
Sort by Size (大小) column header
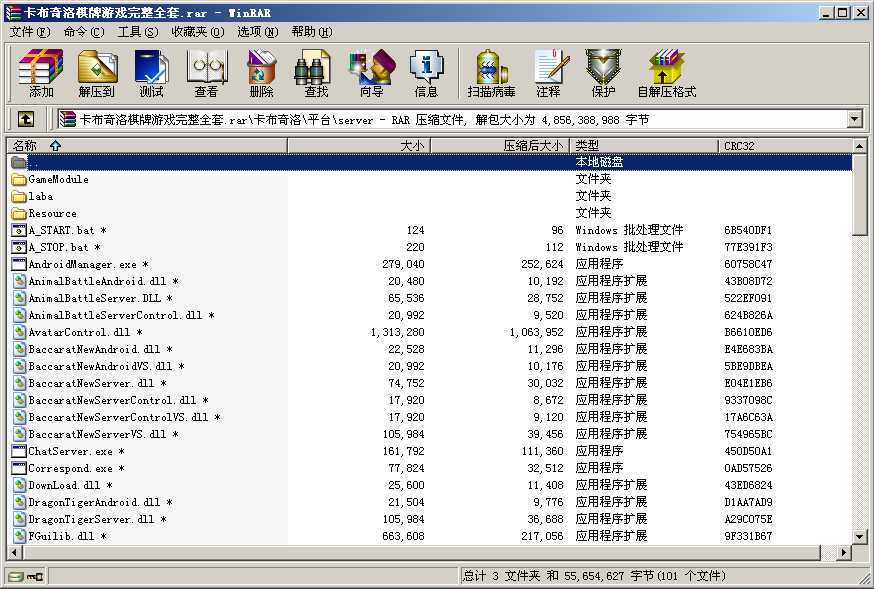tap(359, 146)
